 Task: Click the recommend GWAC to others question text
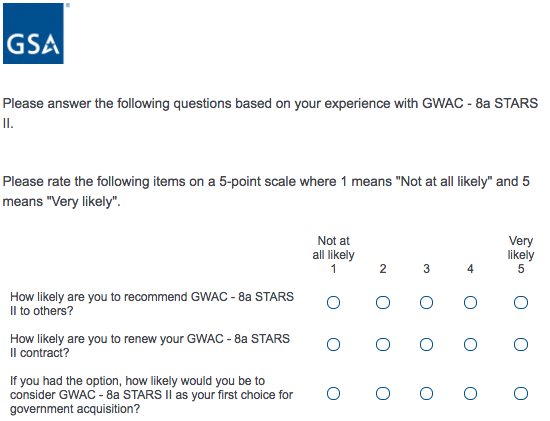click(152, 304)
